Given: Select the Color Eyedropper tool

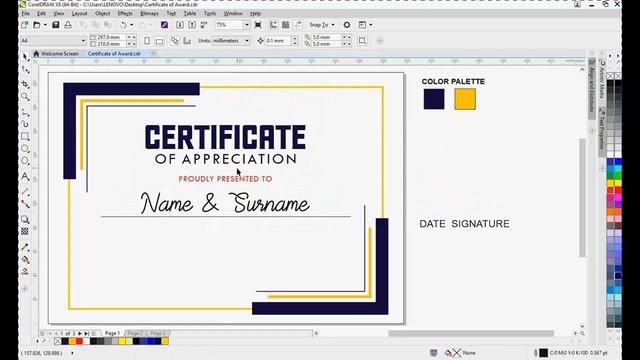Looking at the screenshot, I should tap(25, 247).
